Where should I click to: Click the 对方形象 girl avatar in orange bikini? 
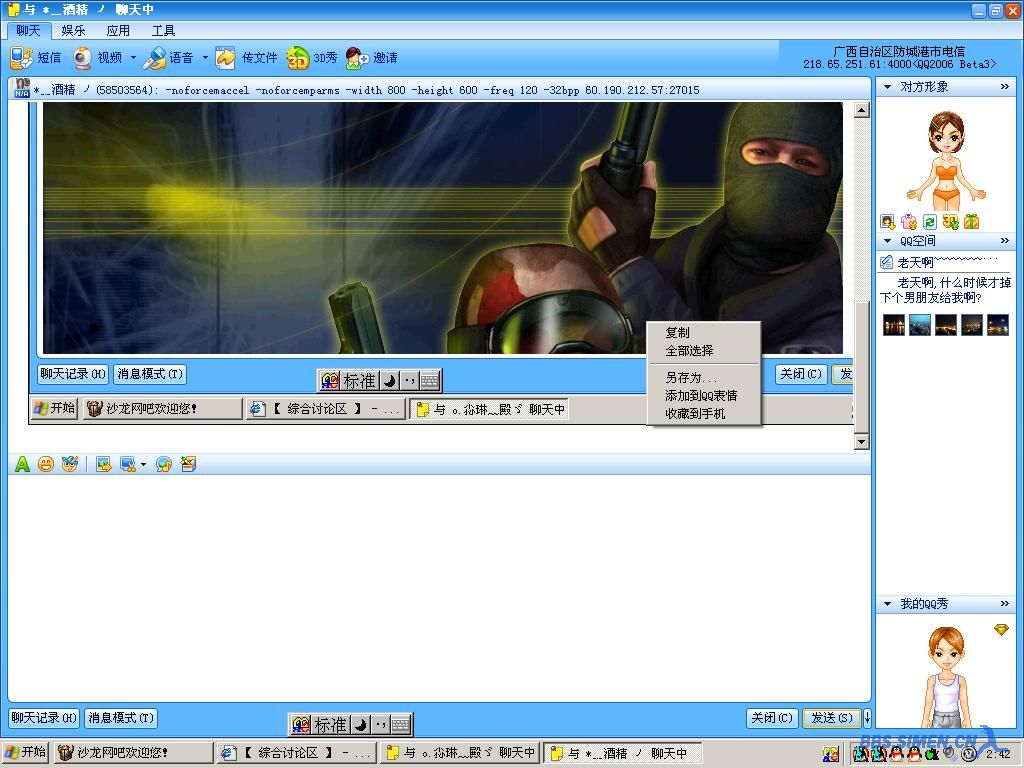click(x=946, y=159)
